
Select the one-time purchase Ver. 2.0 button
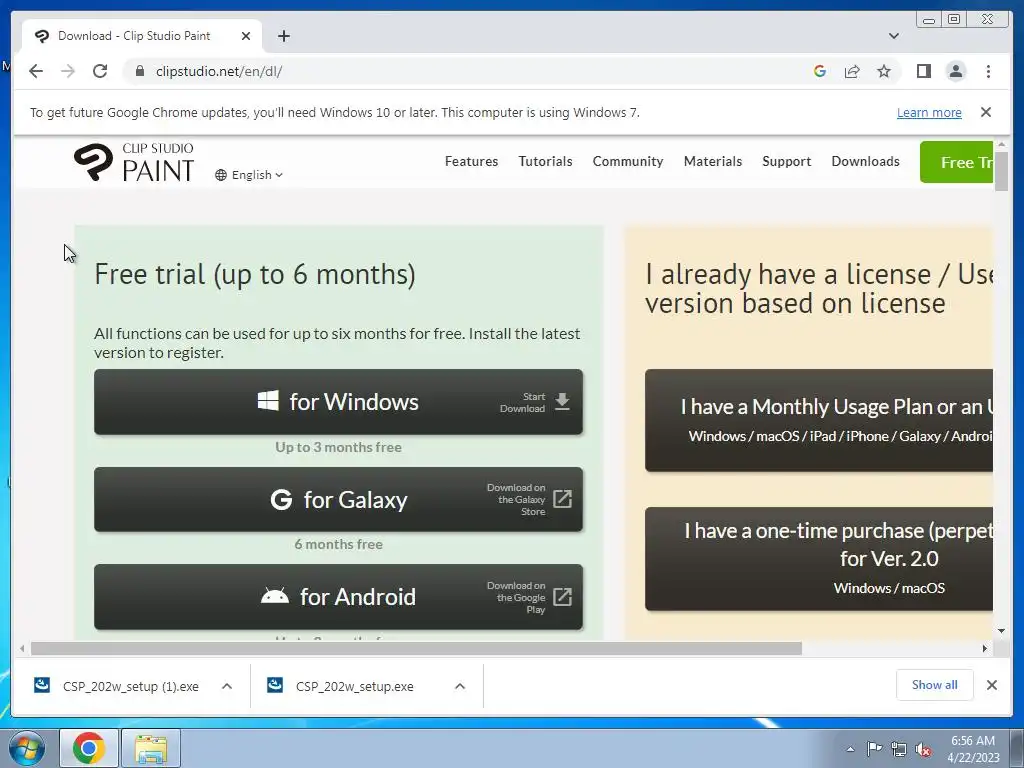819,559
